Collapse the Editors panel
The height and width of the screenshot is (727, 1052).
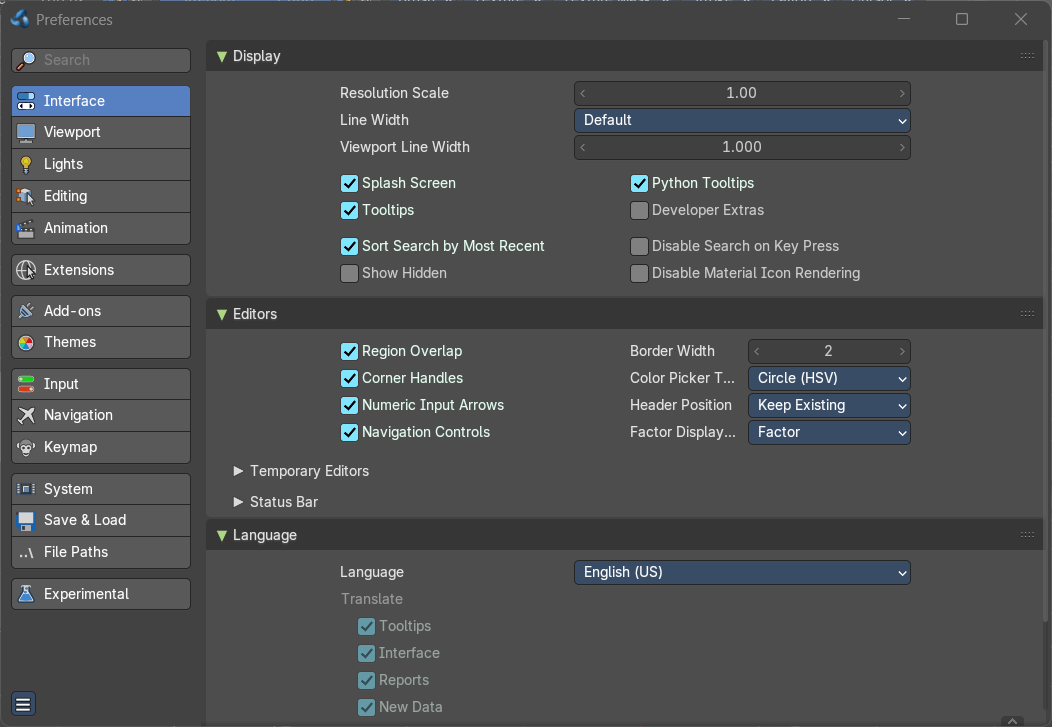pyautogui.click(x=222, y=314)
